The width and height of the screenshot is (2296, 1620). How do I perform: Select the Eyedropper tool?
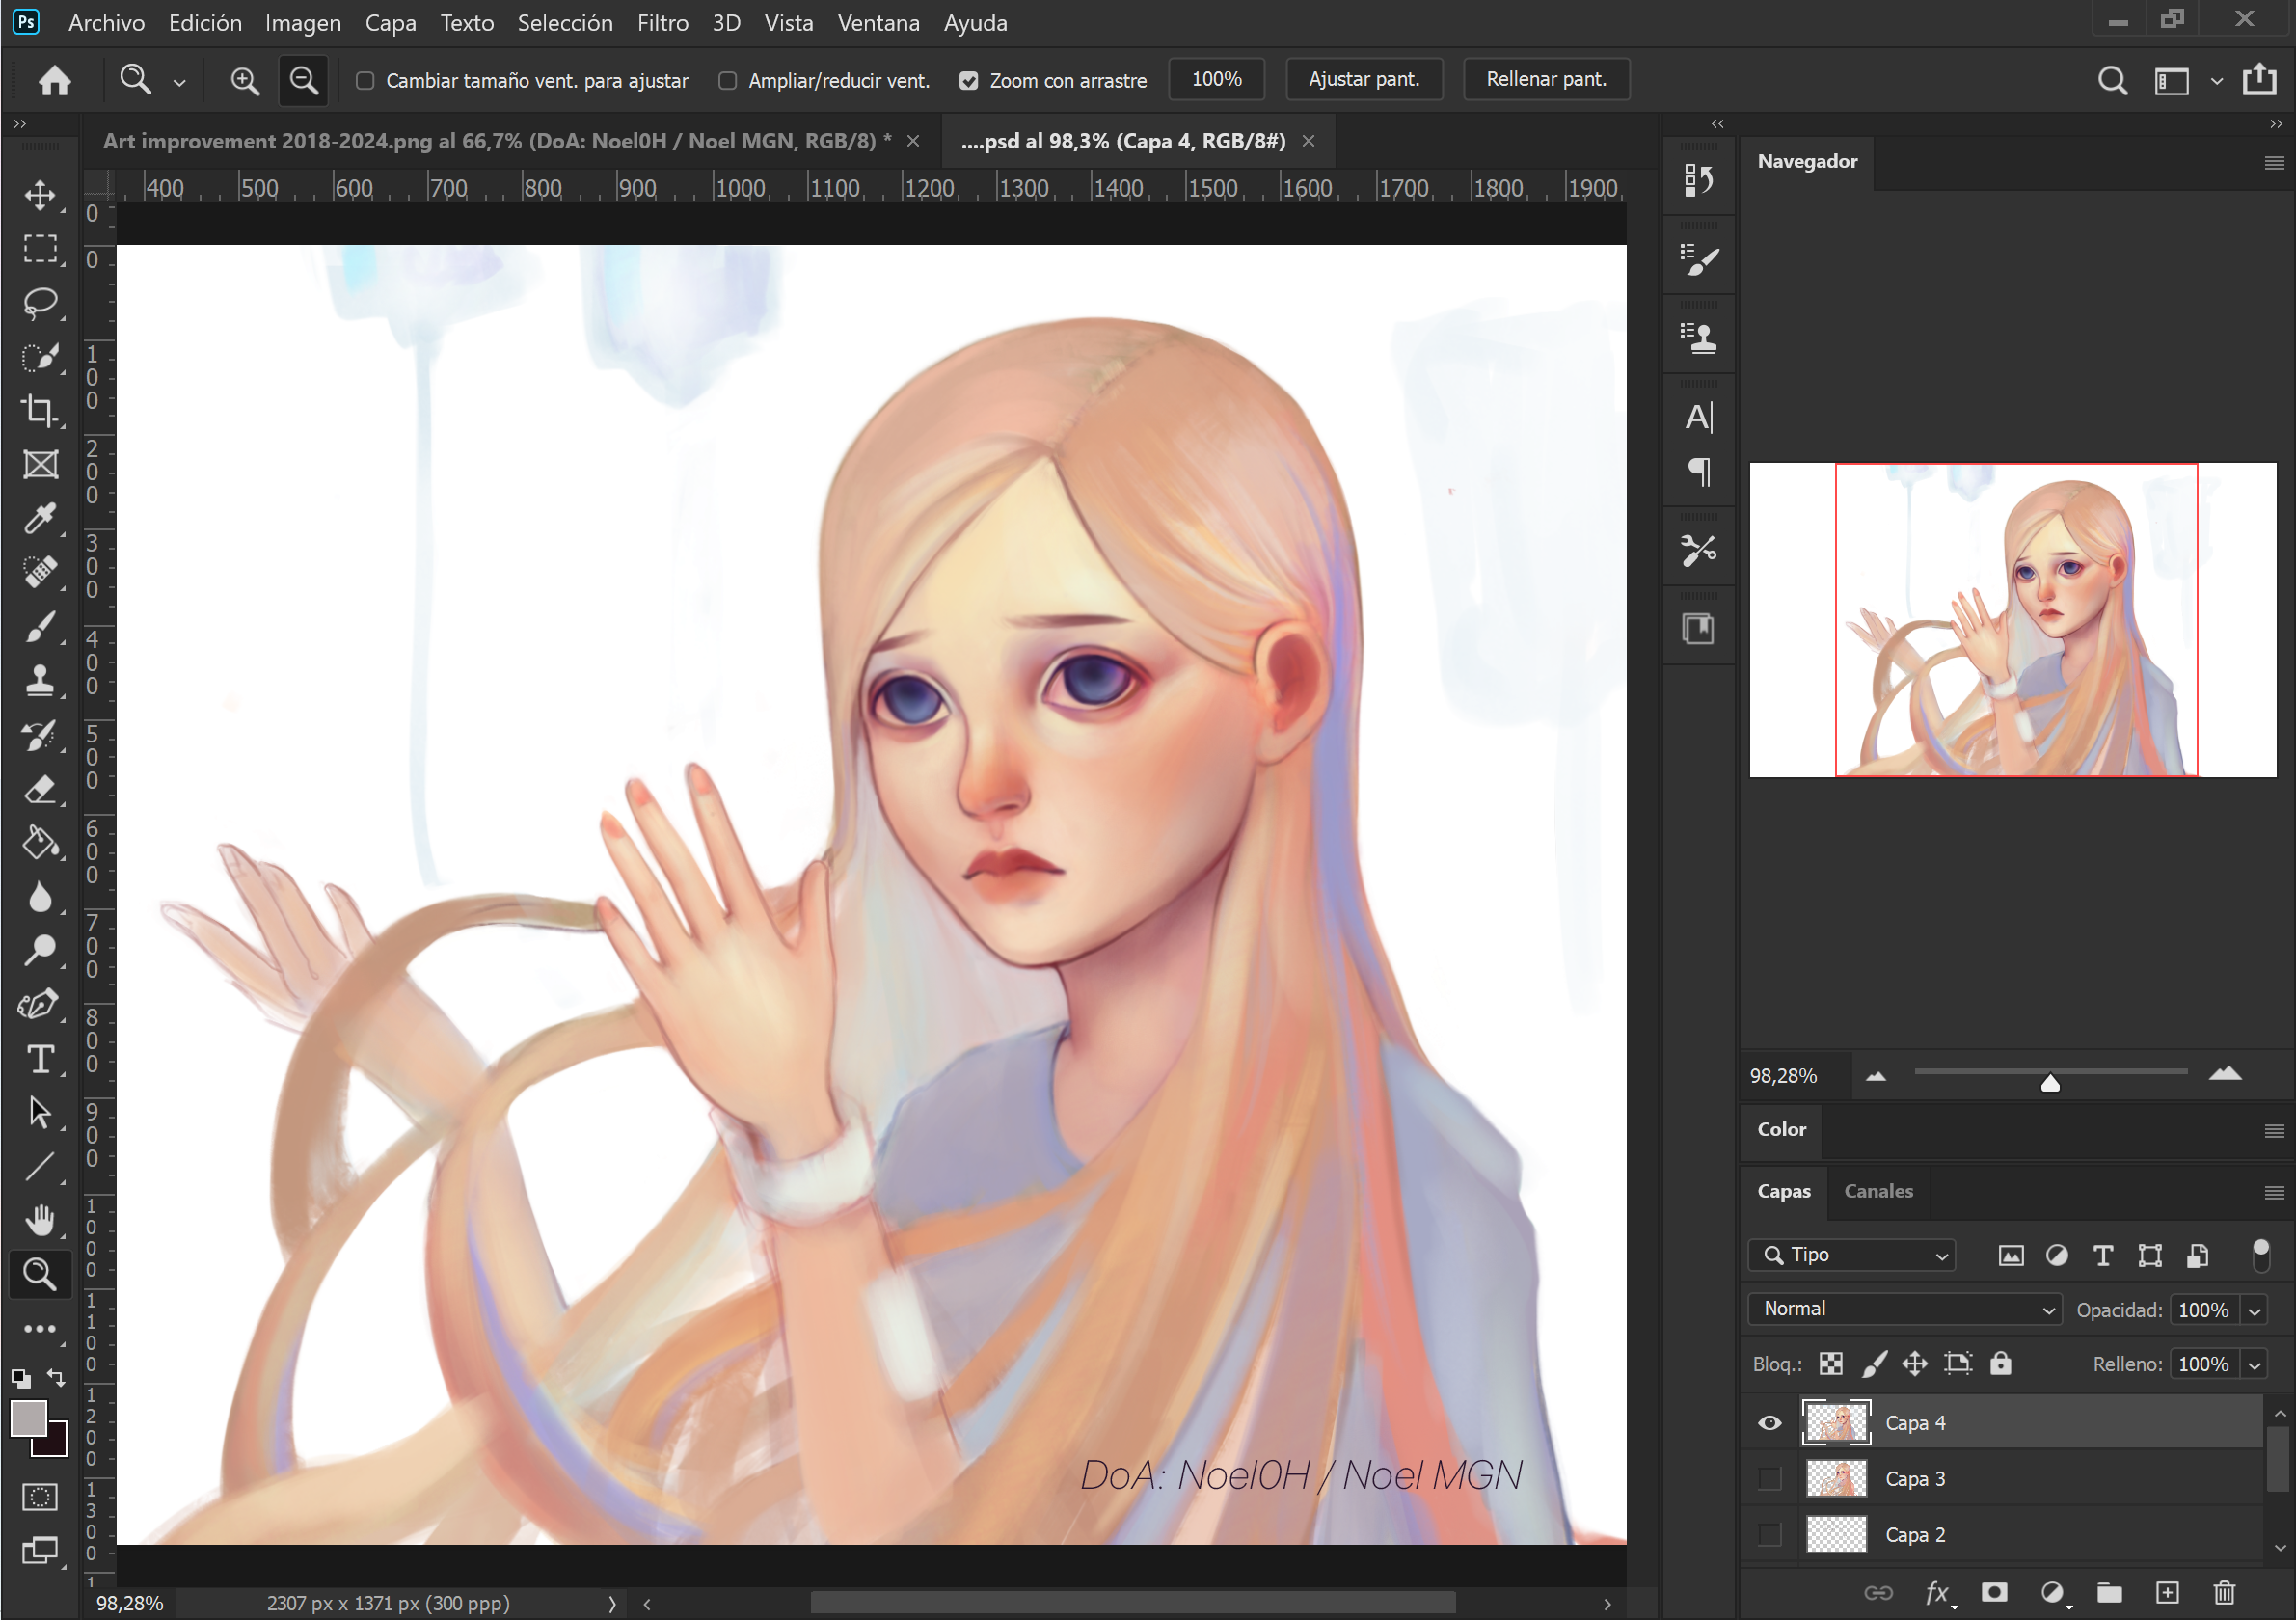coord(40,519)
